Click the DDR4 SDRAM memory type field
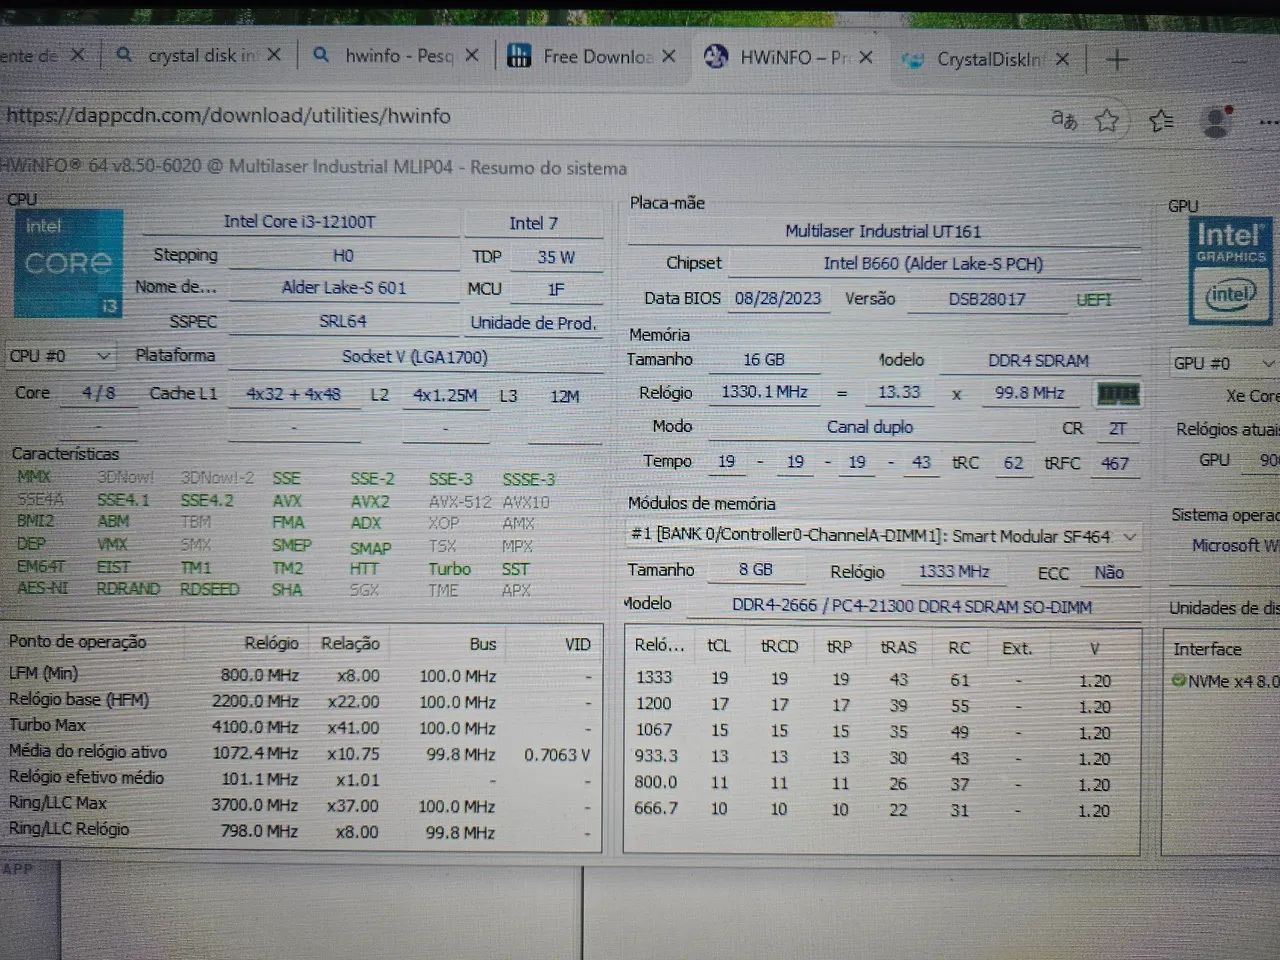Screen dimensions: 1280x960 click(x=1039, y=361)
